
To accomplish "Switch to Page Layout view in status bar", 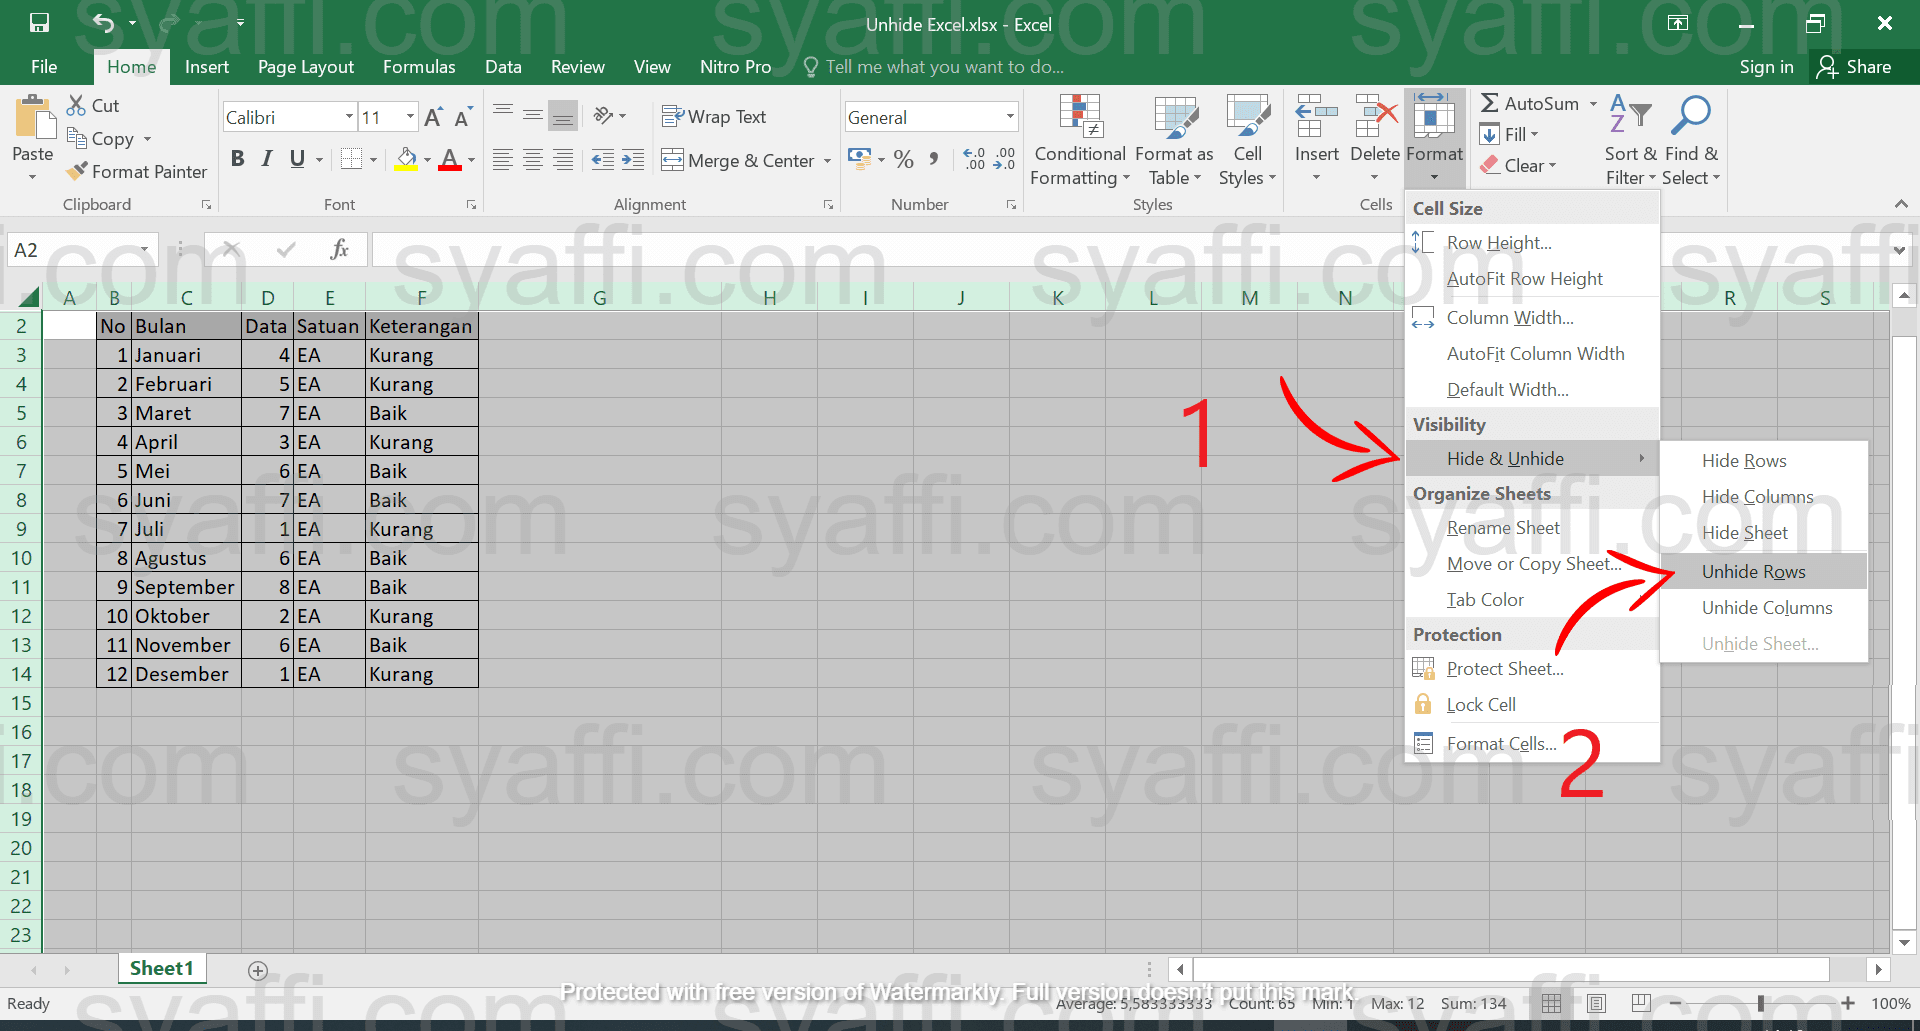I will click(1596, 1003).
